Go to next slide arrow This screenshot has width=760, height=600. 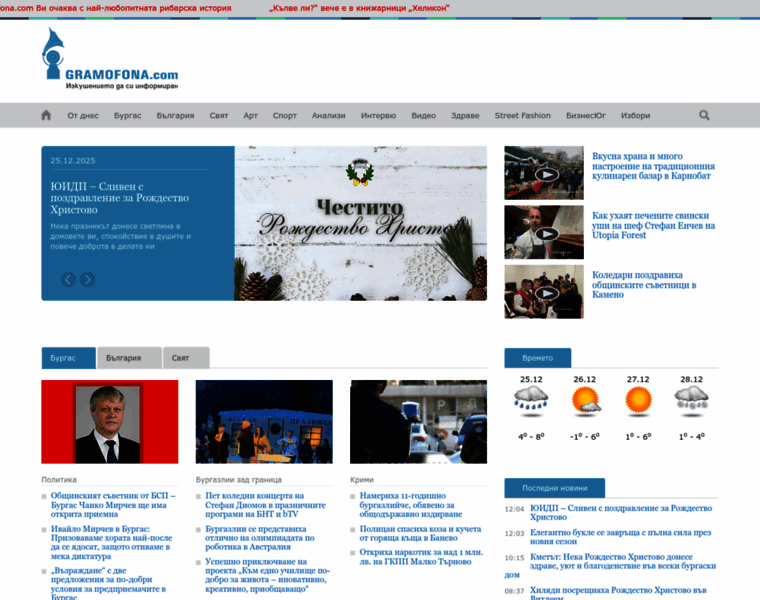(87, 280)
